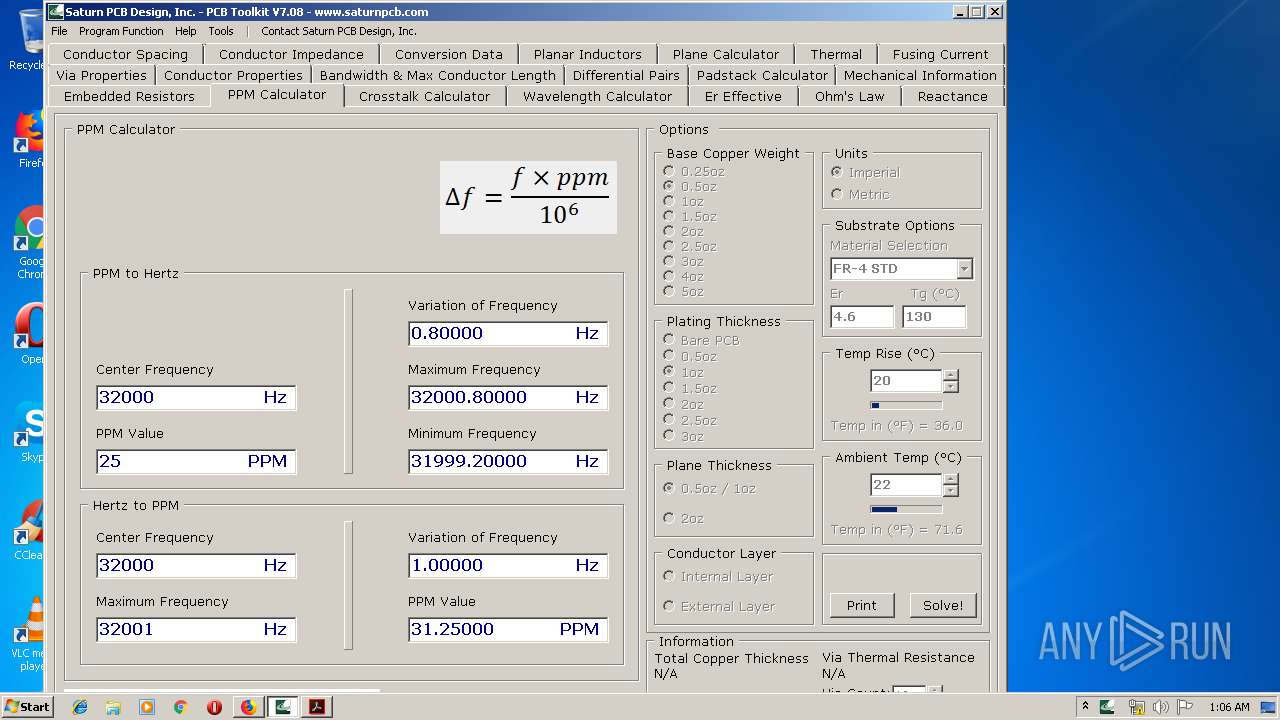Open the Tools menu
The width and height of the screenshot is (1280, 720).
[221, 31]
